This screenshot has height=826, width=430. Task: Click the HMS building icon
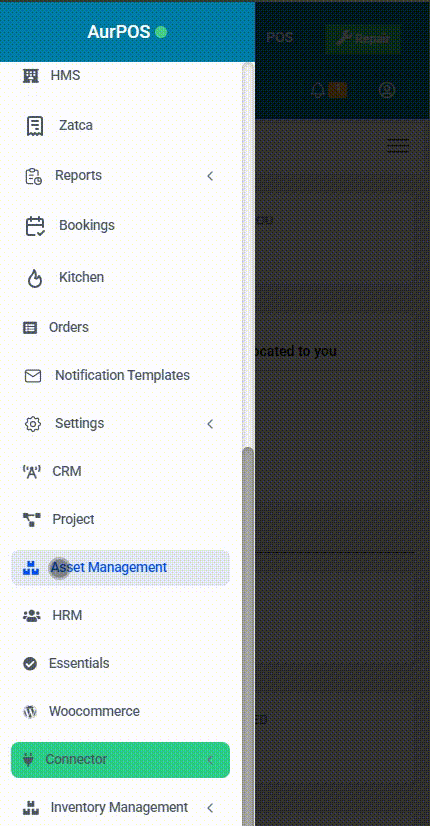[31, 75]
